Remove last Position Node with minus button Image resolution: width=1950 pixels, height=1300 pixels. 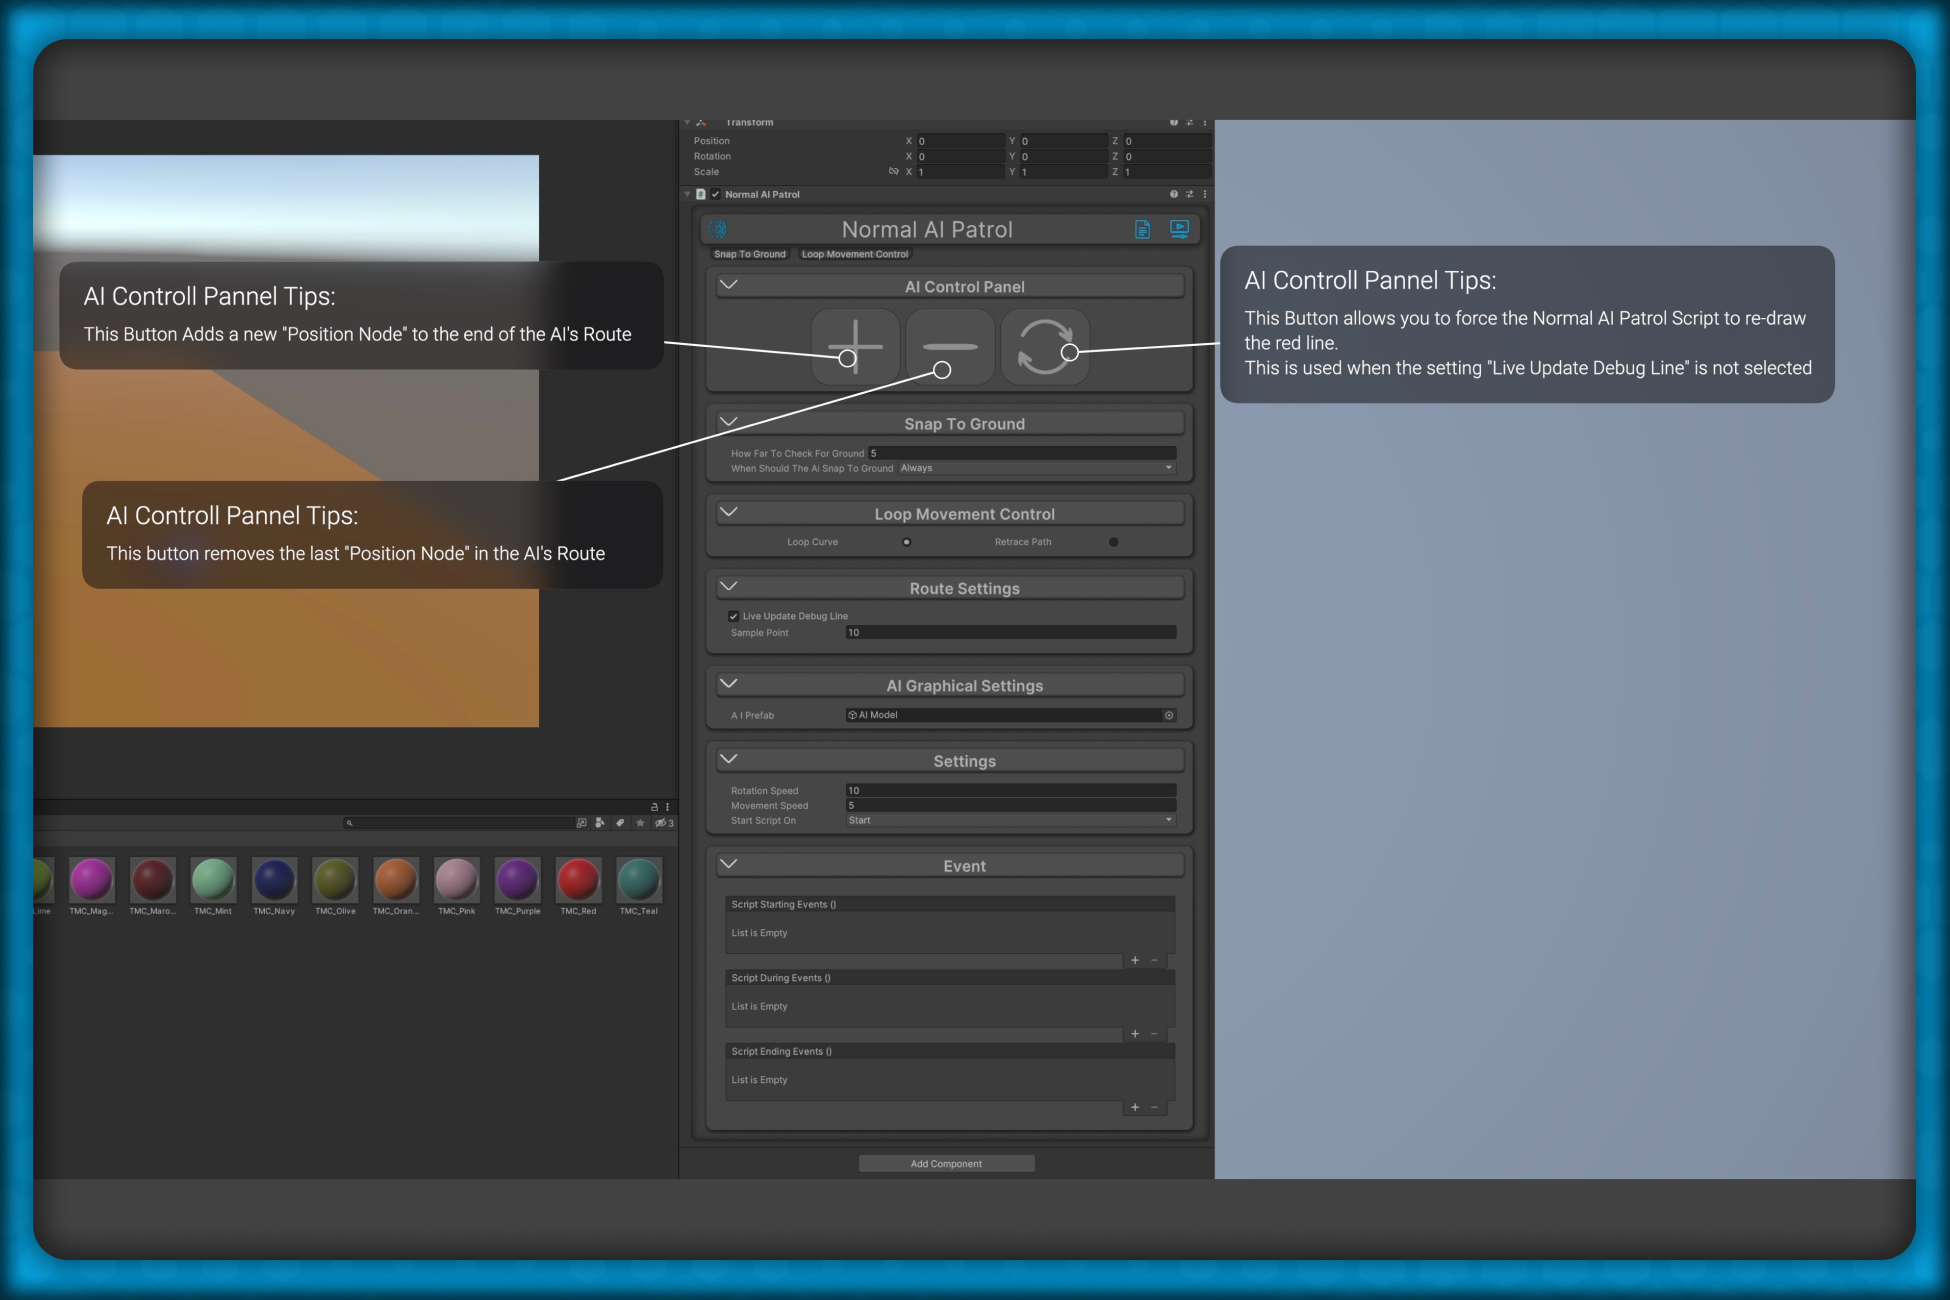click(x=950, y=347)
